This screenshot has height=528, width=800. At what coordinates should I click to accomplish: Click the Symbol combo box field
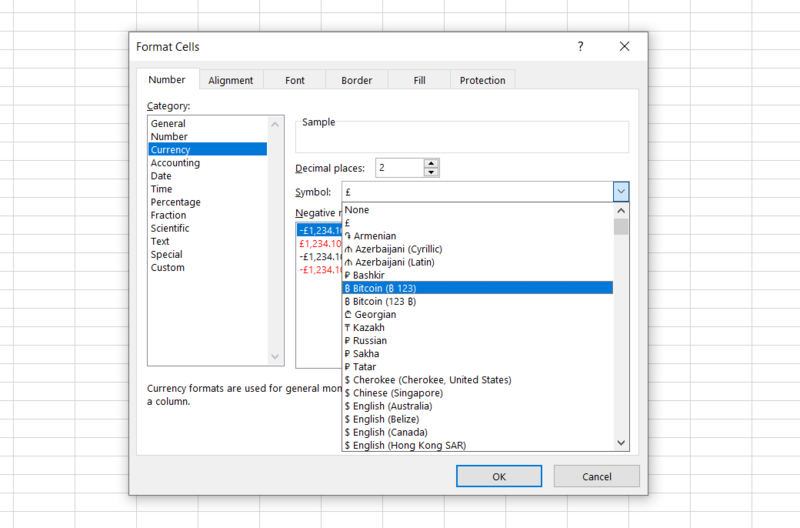pos(478,192)
